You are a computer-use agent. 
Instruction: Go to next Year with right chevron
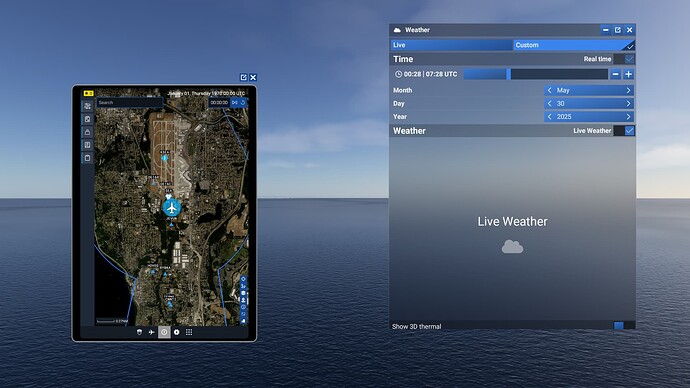628,117
